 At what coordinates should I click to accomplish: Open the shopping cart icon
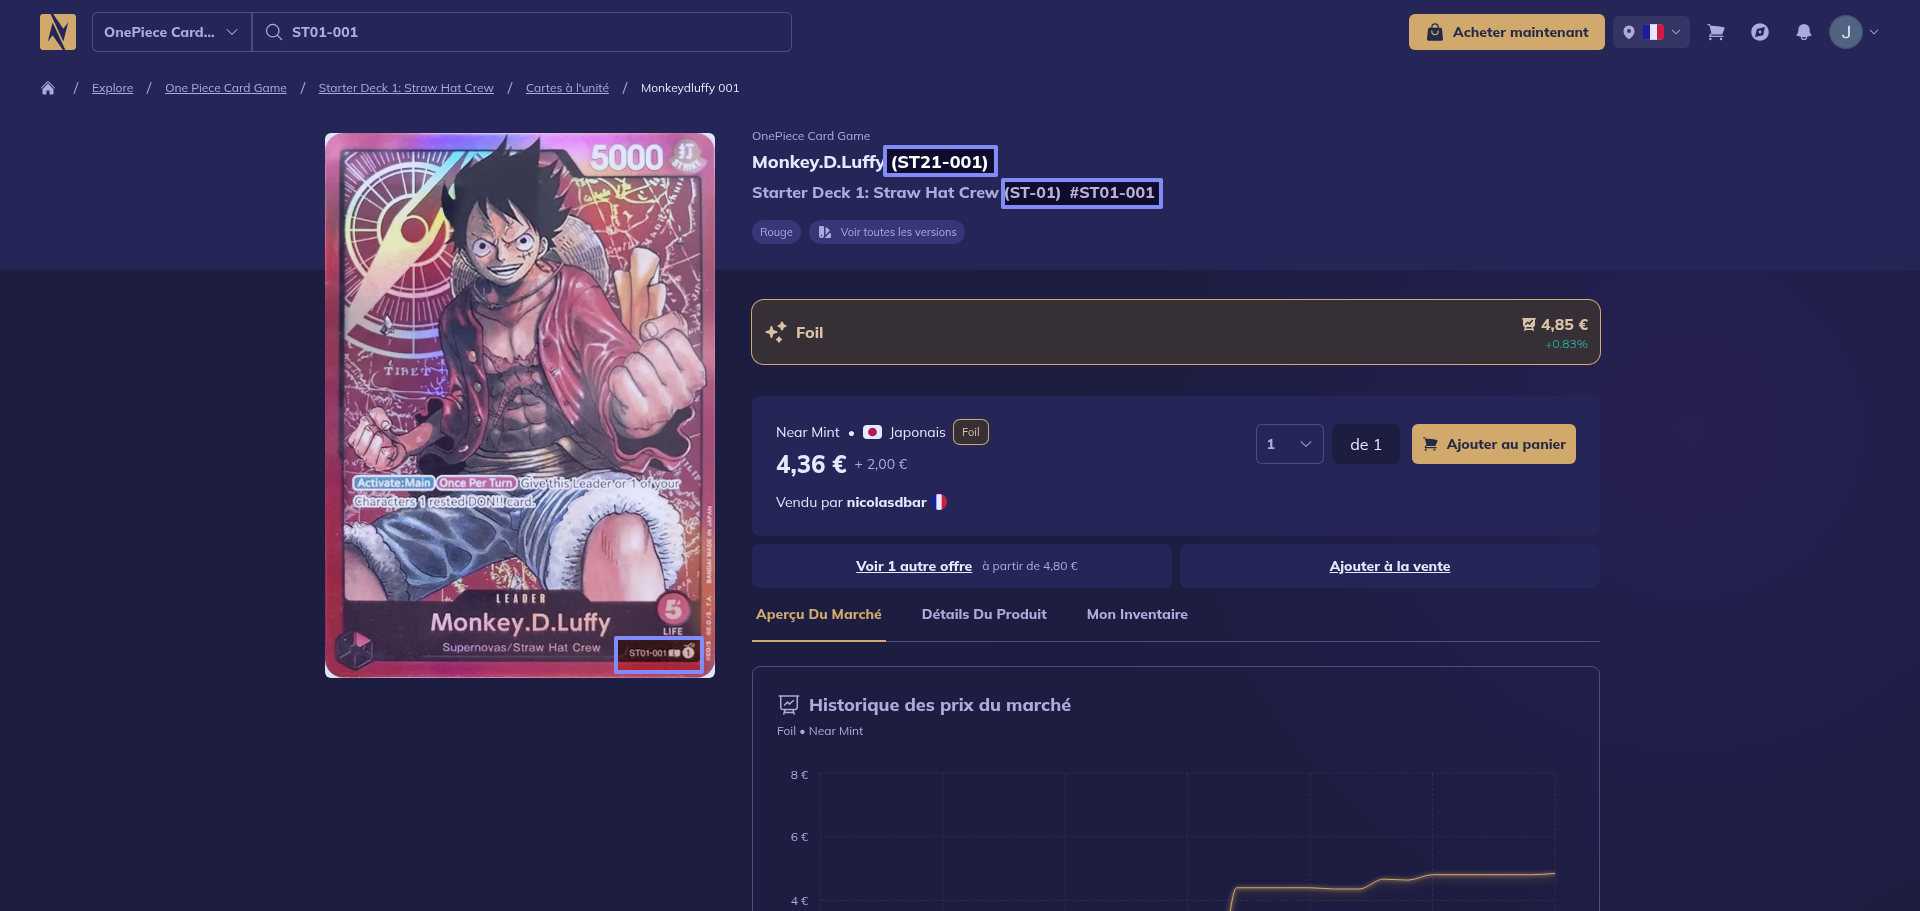pyautogui.click(x=1716, y=32)
